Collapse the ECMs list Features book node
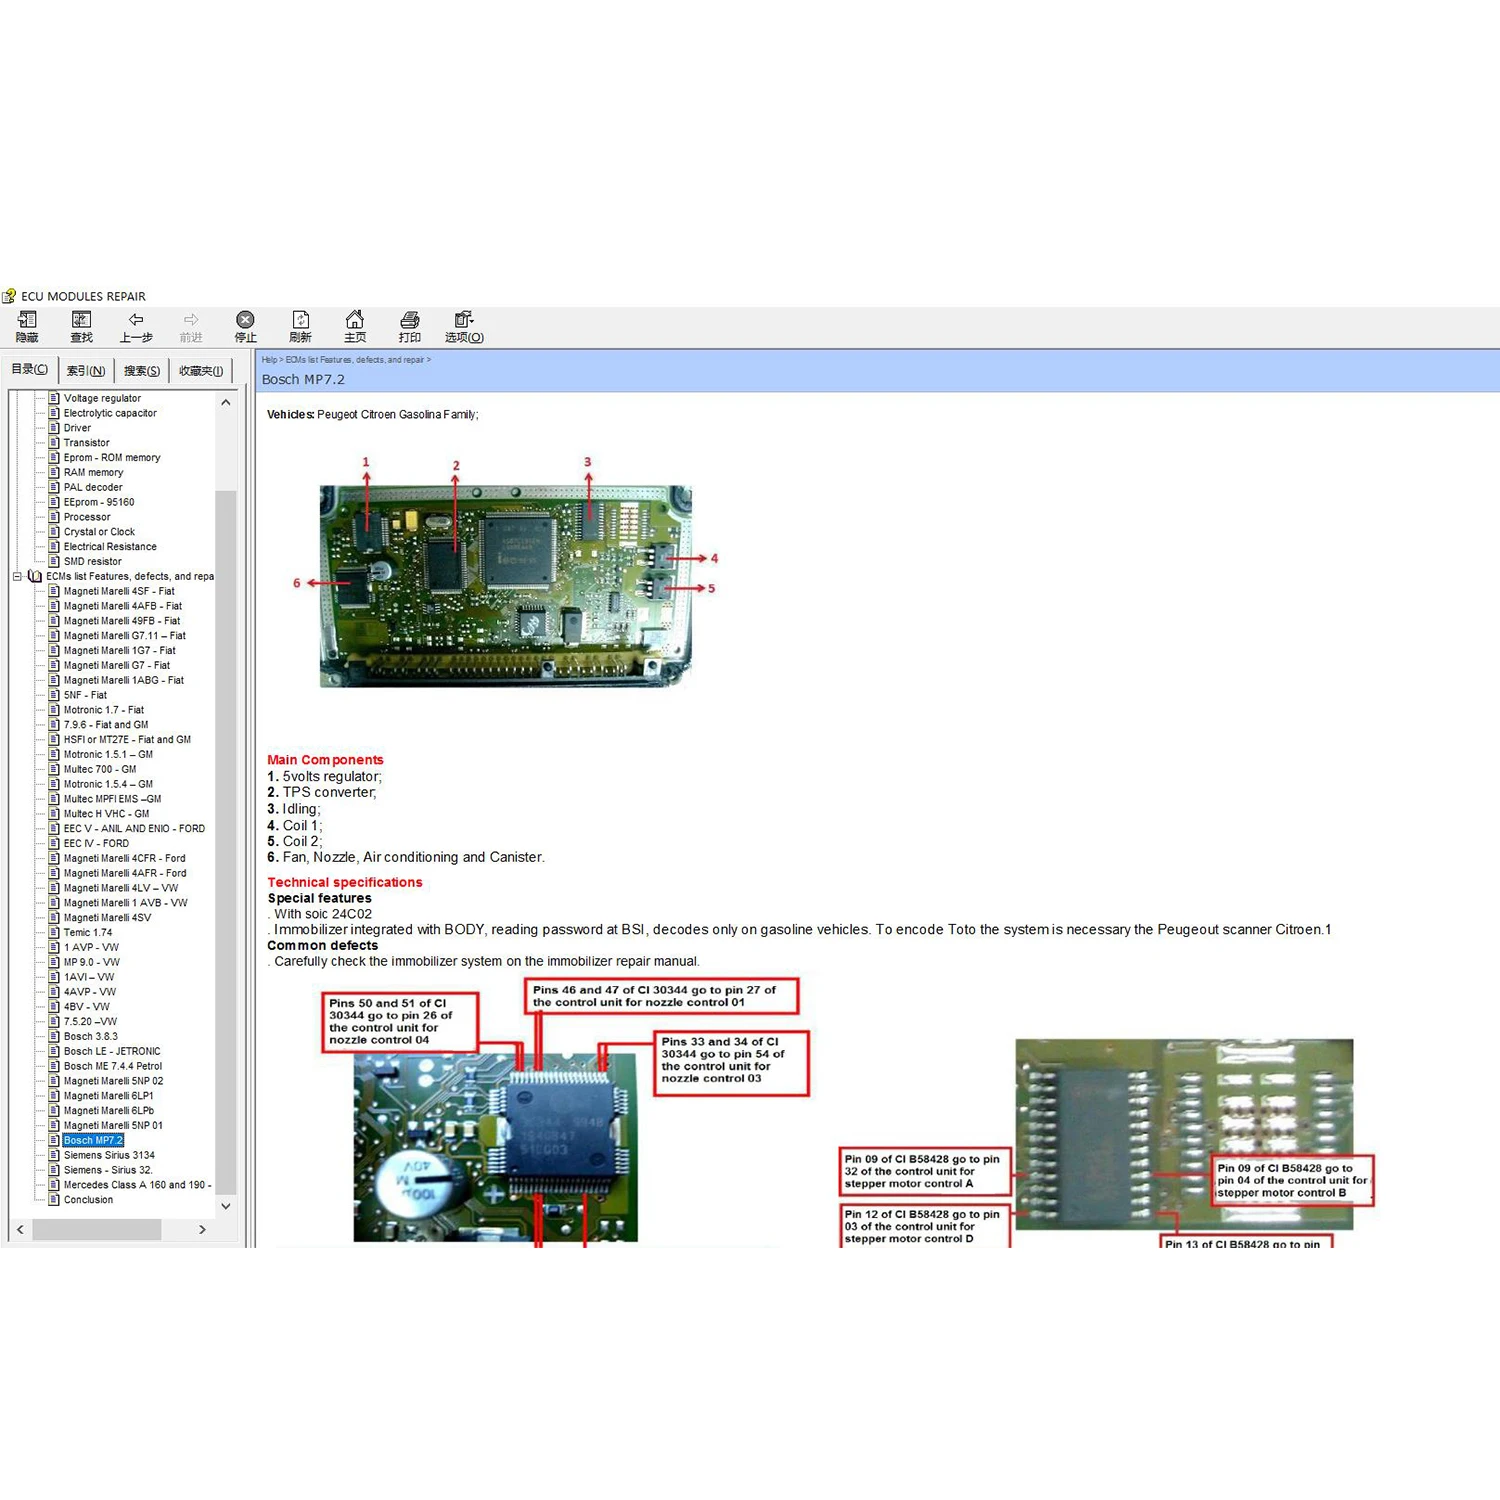Screen dimensions: 1500x1500 pos(15,576)
